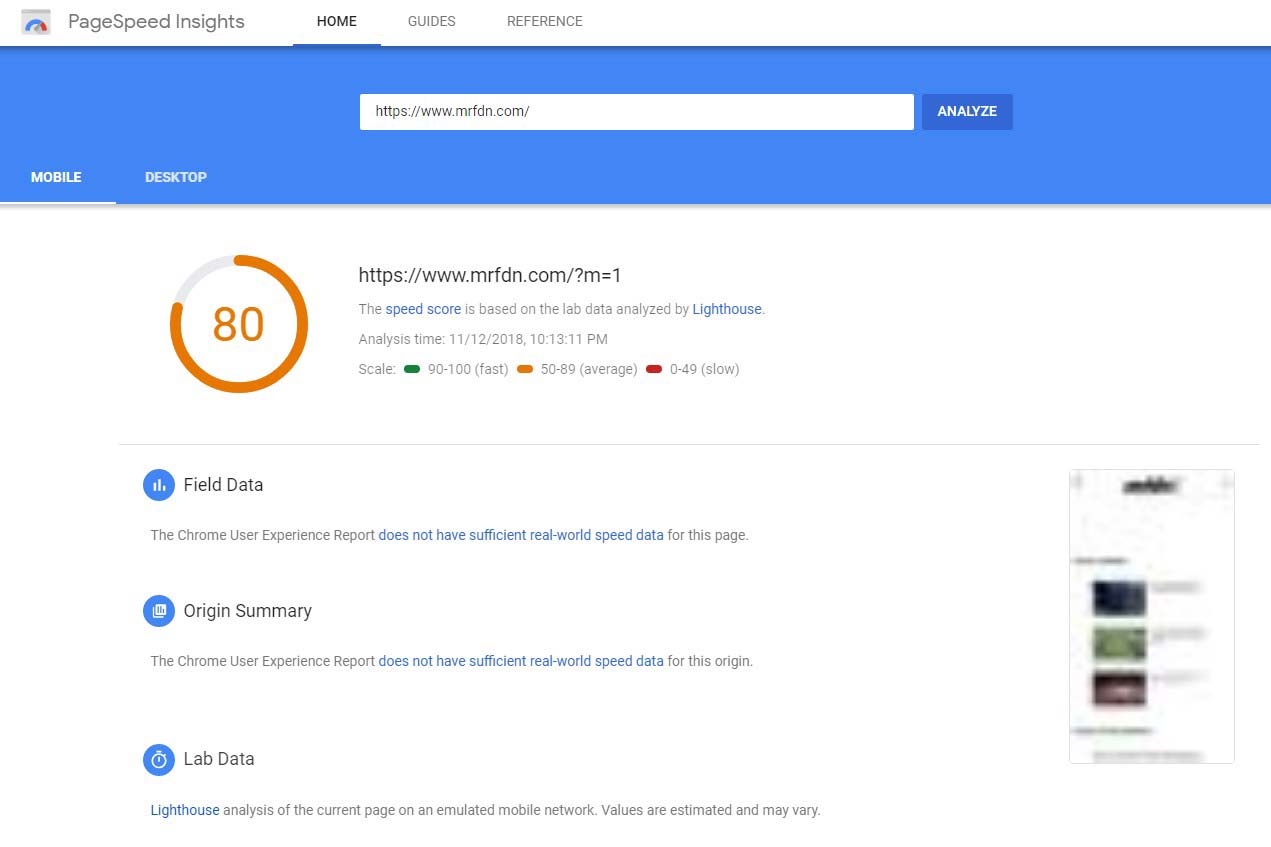Click the Origin Summary heading
The image size is (1271, 847).
[248, 611]
